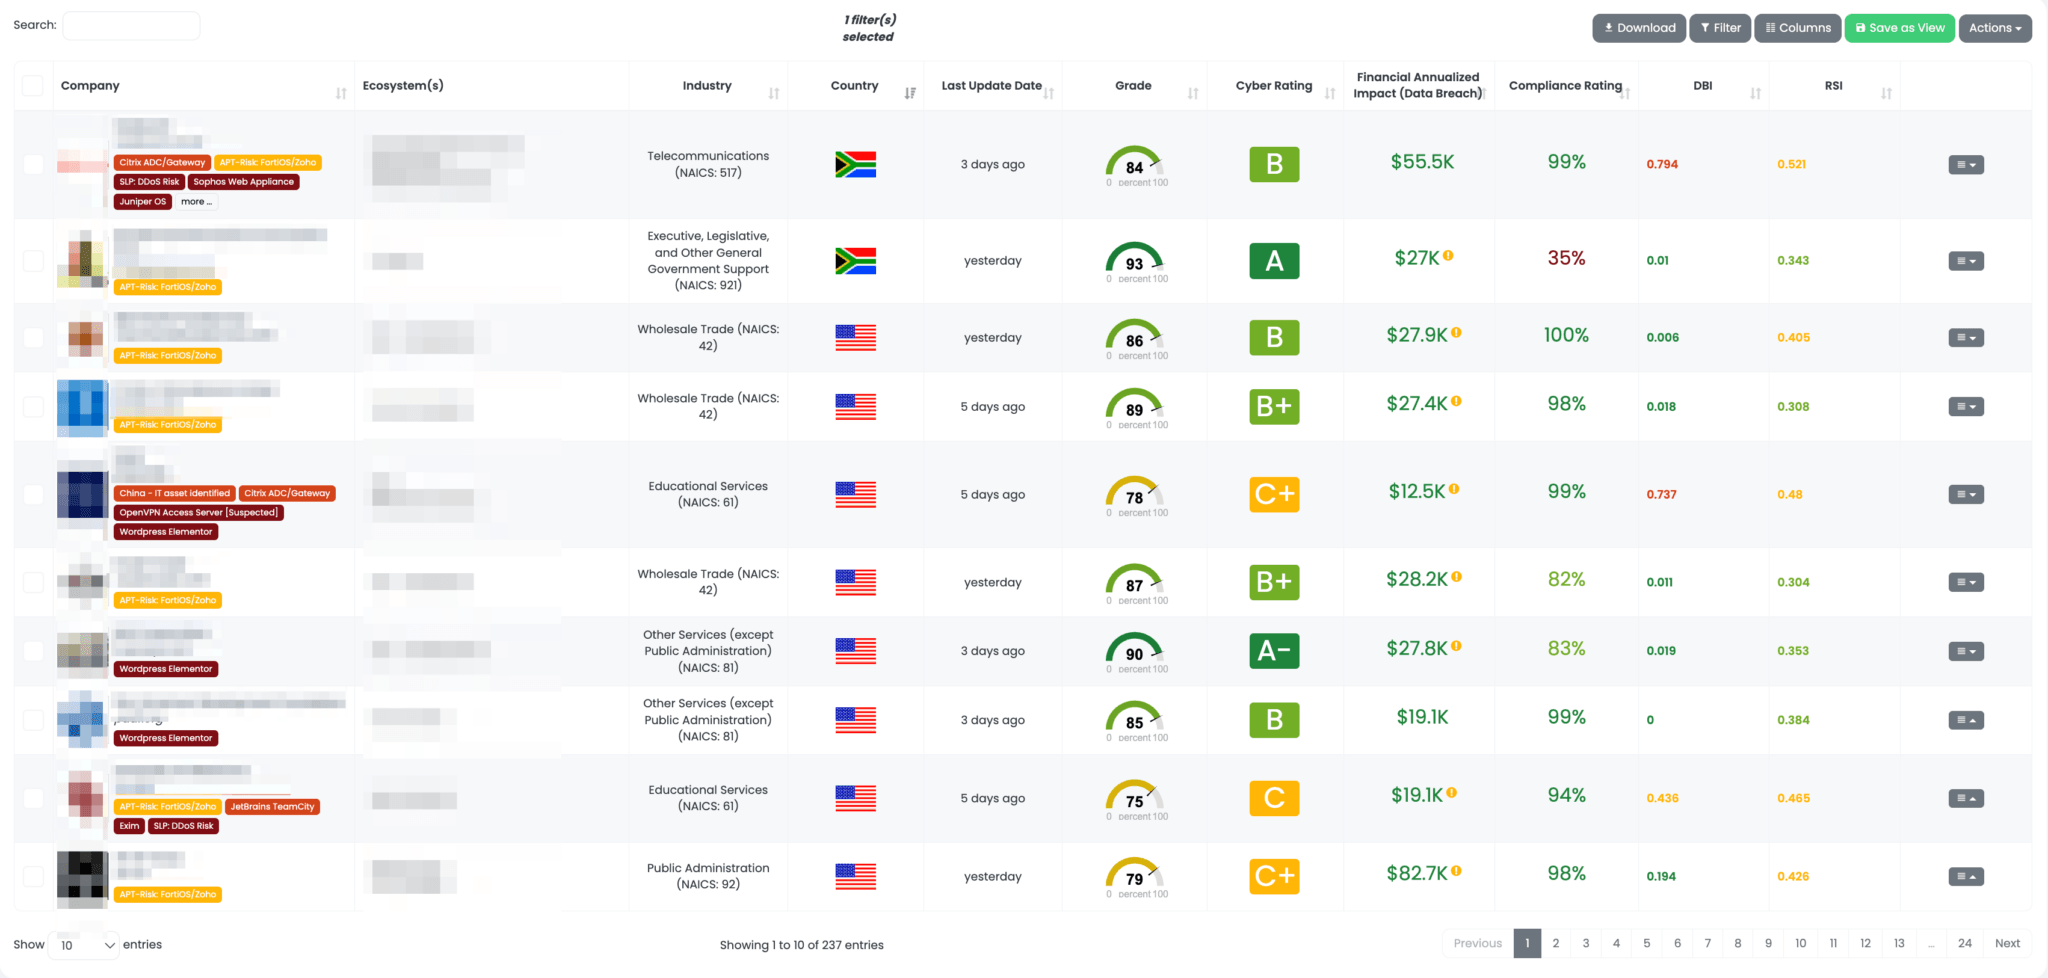The width and height of the screenshot is (2048, 978).
Task: Click the Grade column sort icon
Action: click(x=1193, y=93)
